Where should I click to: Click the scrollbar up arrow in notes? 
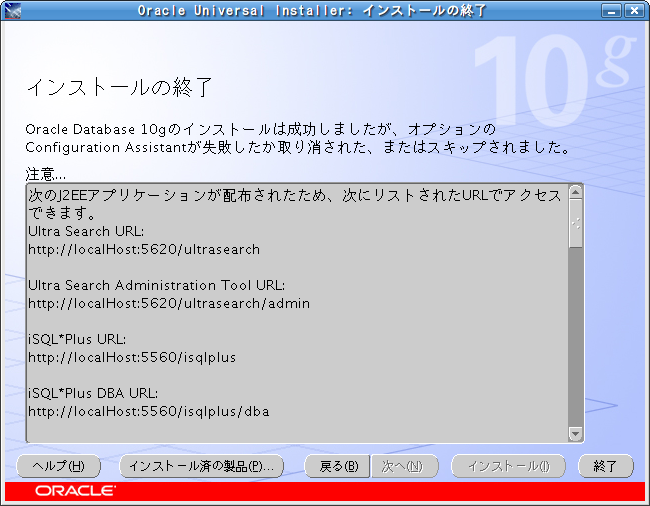point(575,192)
